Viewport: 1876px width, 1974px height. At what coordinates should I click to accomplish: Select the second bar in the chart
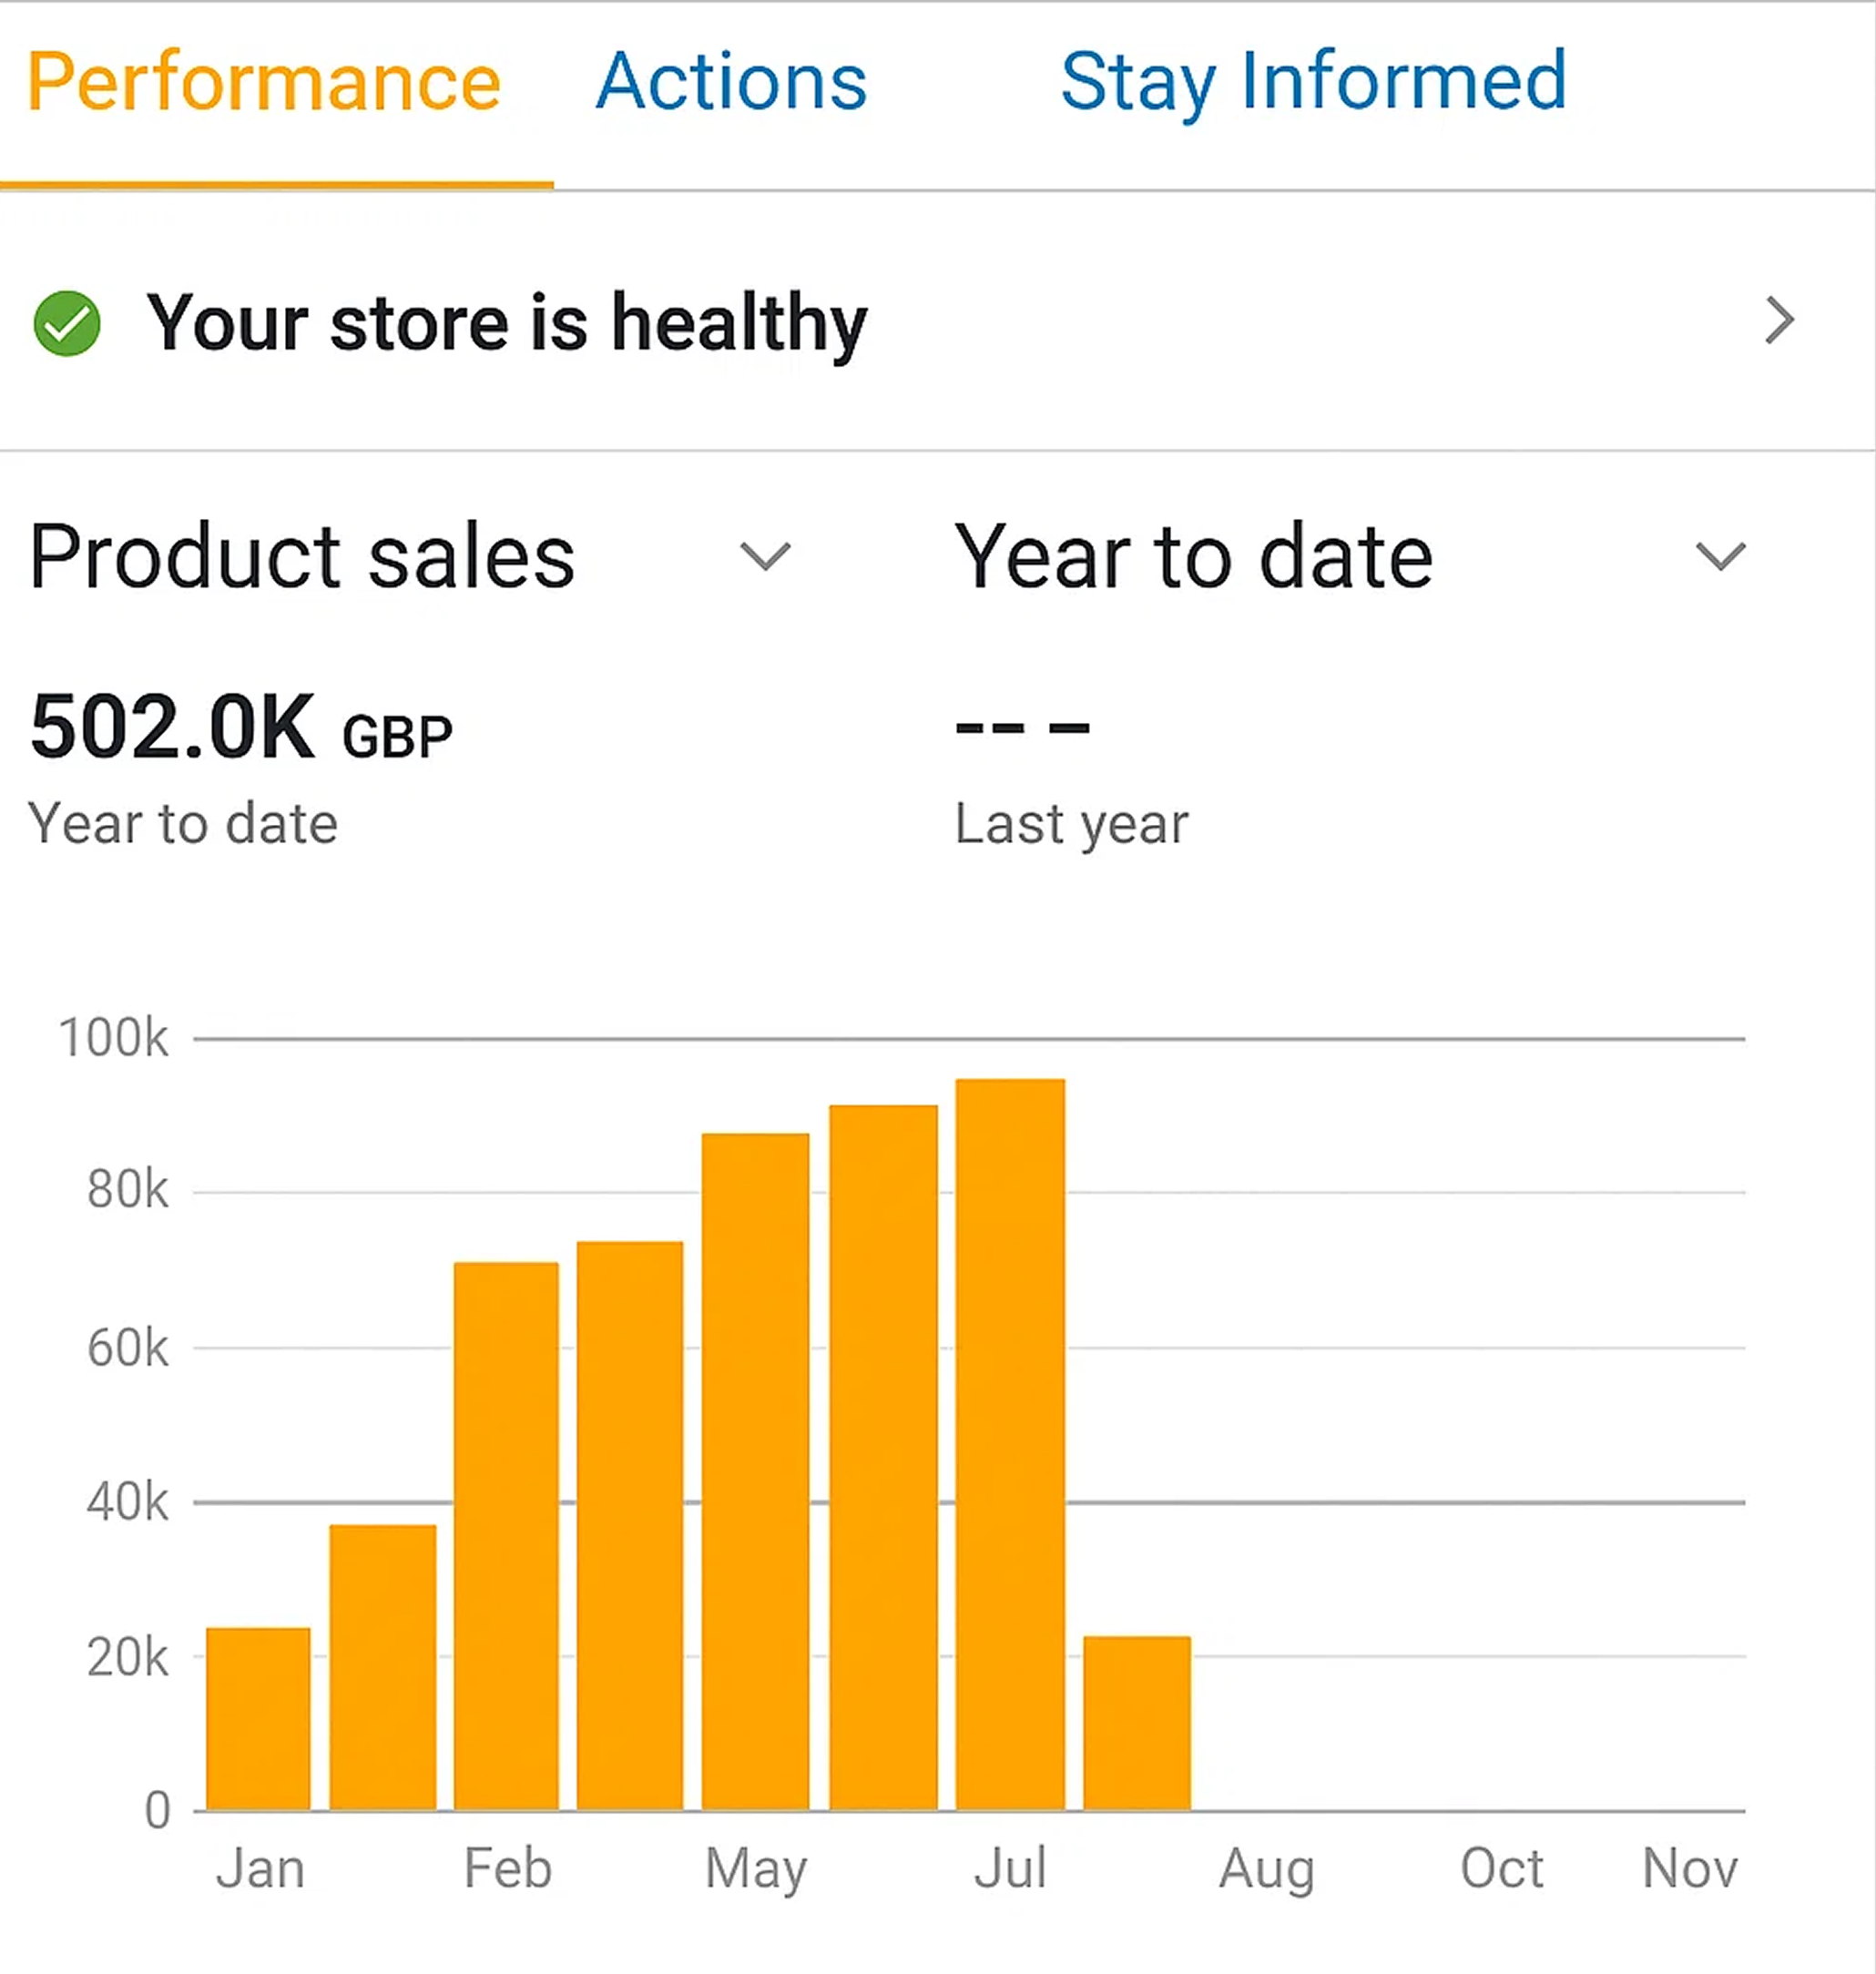[383, 1667]
